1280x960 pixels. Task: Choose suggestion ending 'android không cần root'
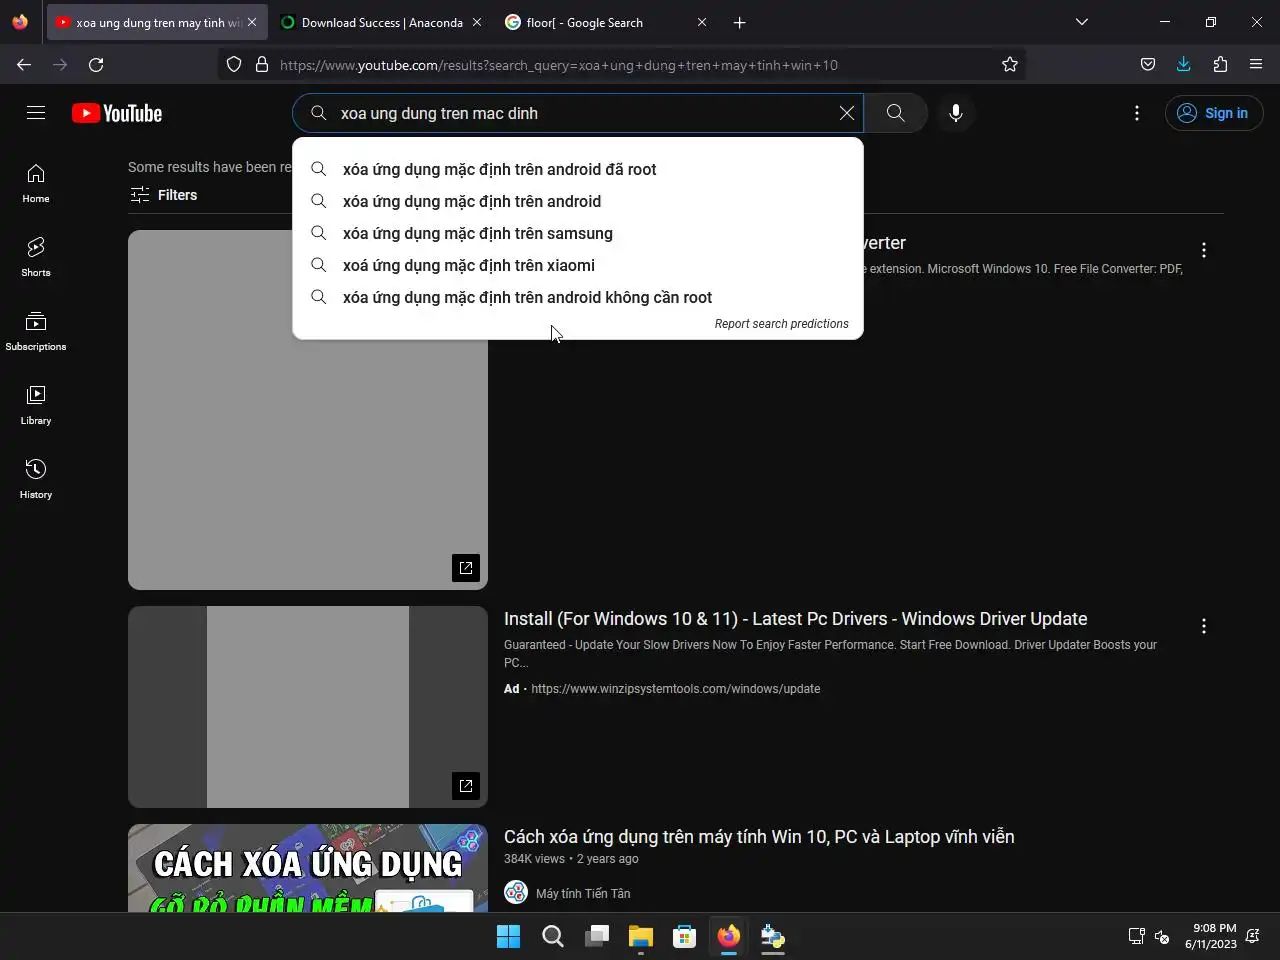pyautogui.click(x=578, y=297)
